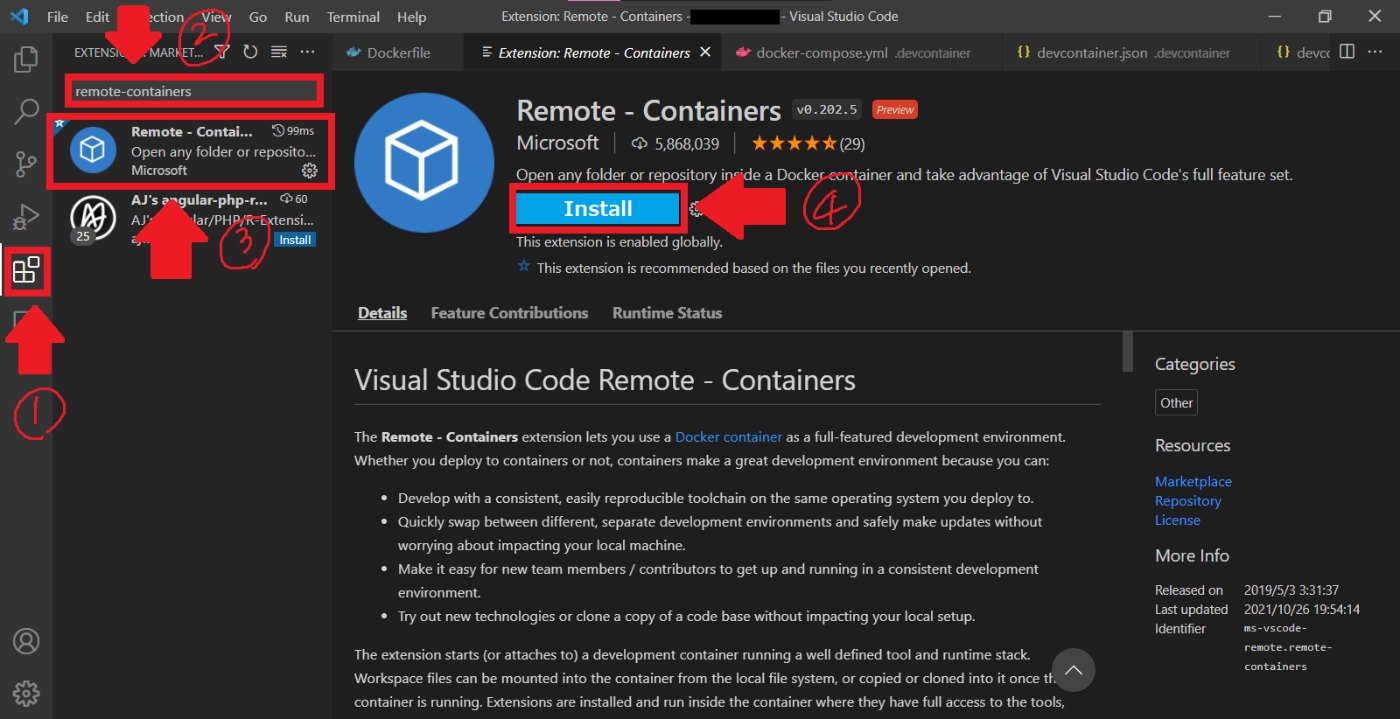The width and height of the screenshot is (1400, 719).
Task: Open the Terminal menu
Action: tap(353, 17)
